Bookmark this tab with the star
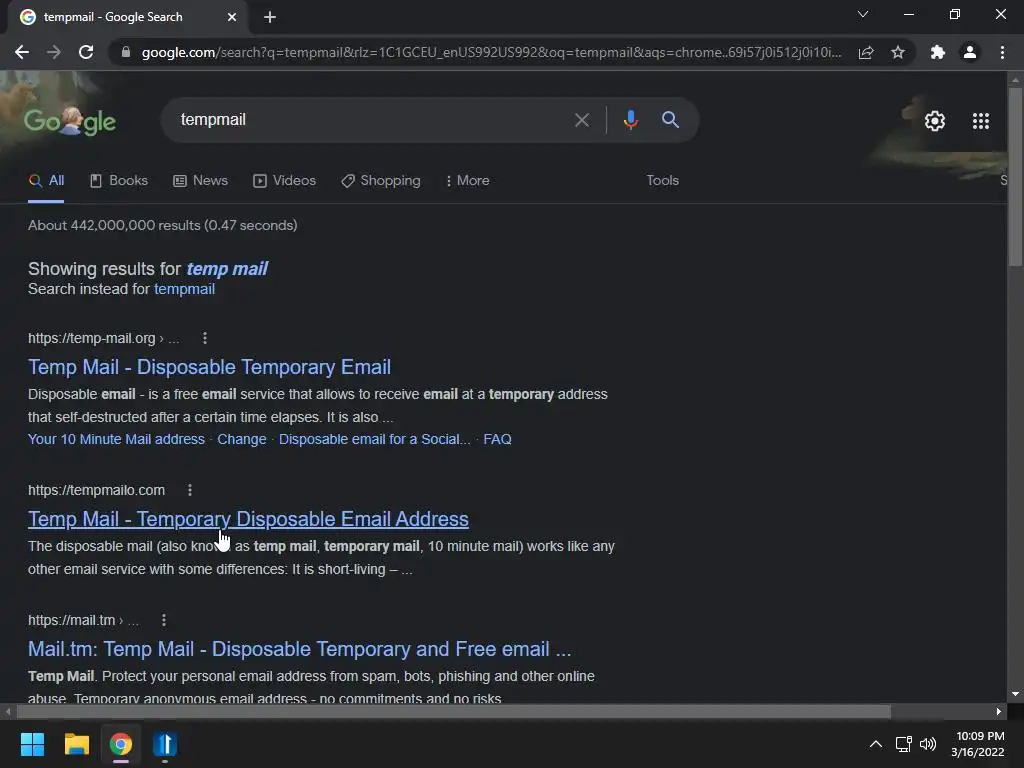This screenshot has width=1024, height=768. pos(898,52)
